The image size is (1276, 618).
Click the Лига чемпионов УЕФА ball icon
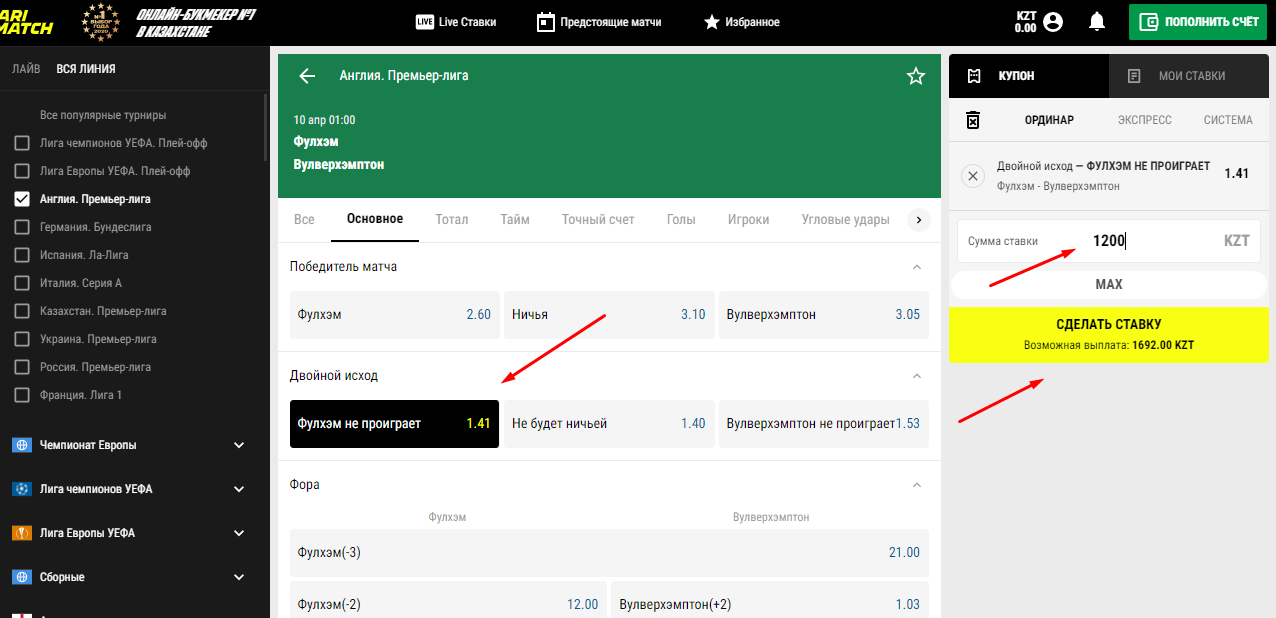(x=22, y=489)
